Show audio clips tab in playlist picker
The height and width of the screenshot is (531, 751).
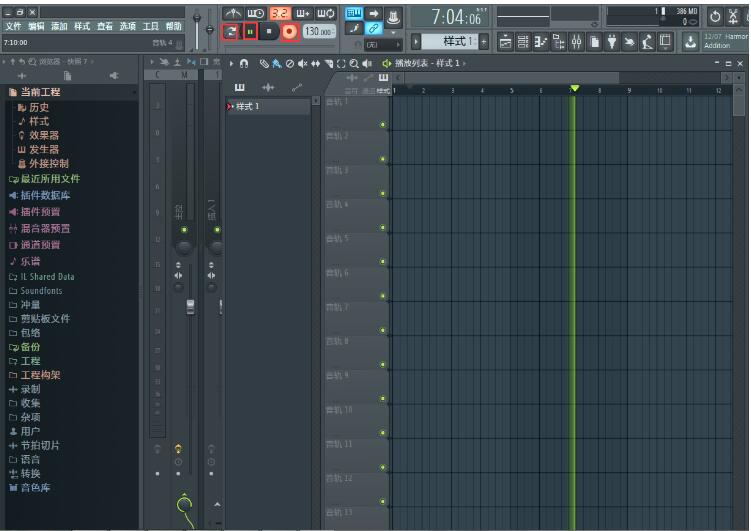click(x=268, y=87)
